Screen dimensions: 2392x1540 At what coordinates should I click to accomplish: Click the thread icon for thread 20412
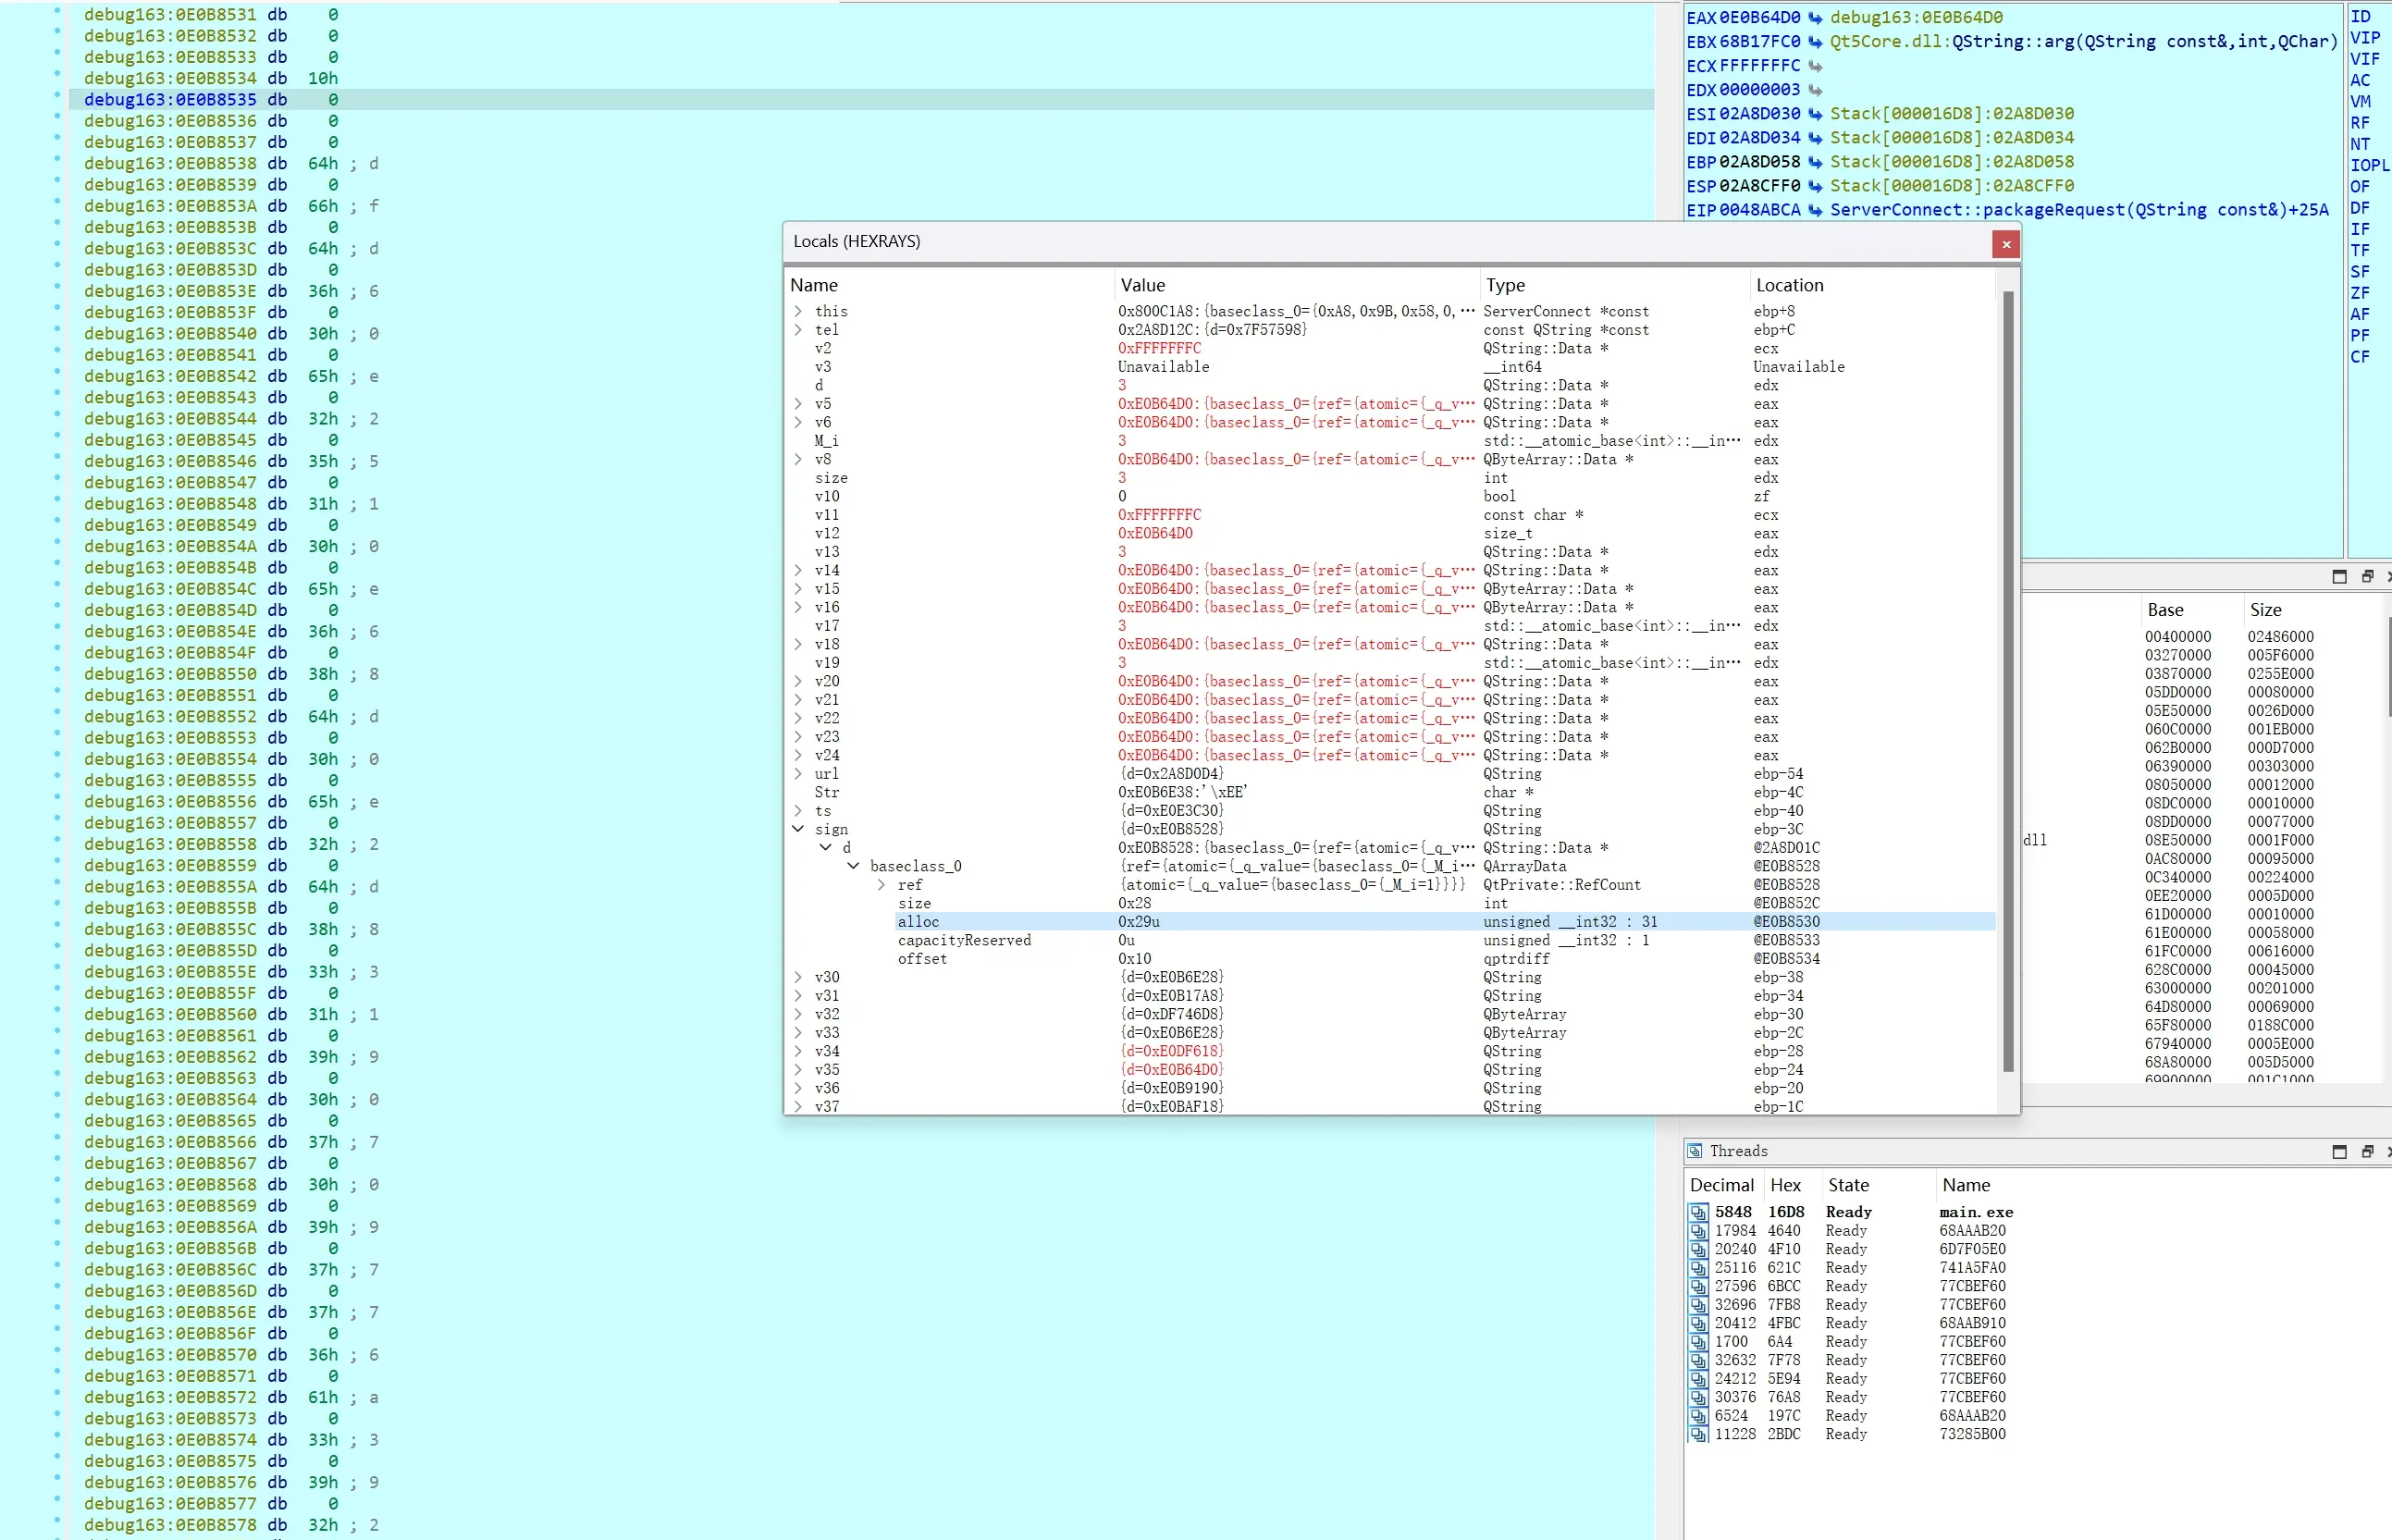[x=1698, y=1323]
